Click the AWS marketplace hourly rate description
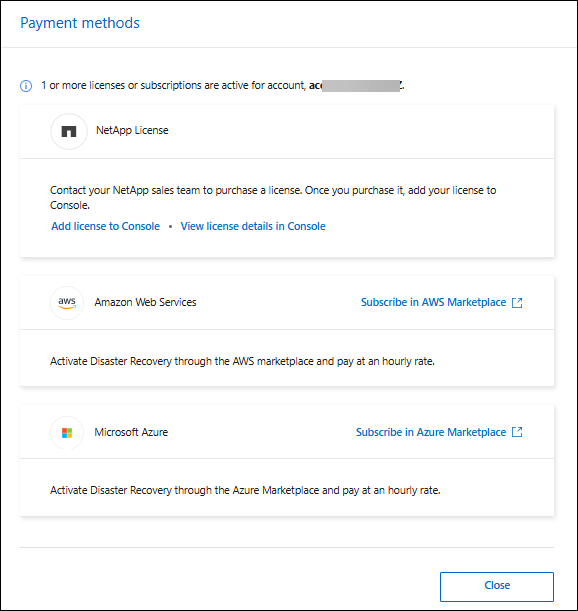This screenshot has width=578, height=611. click(242, 361)
